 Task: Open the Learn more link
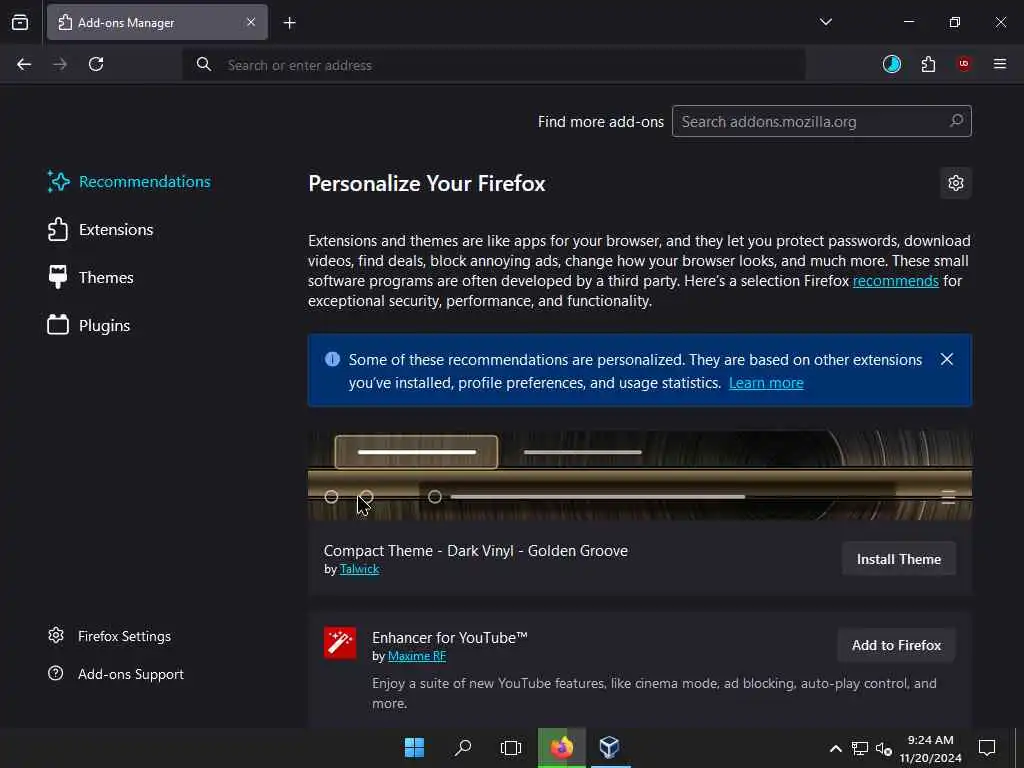766,383
